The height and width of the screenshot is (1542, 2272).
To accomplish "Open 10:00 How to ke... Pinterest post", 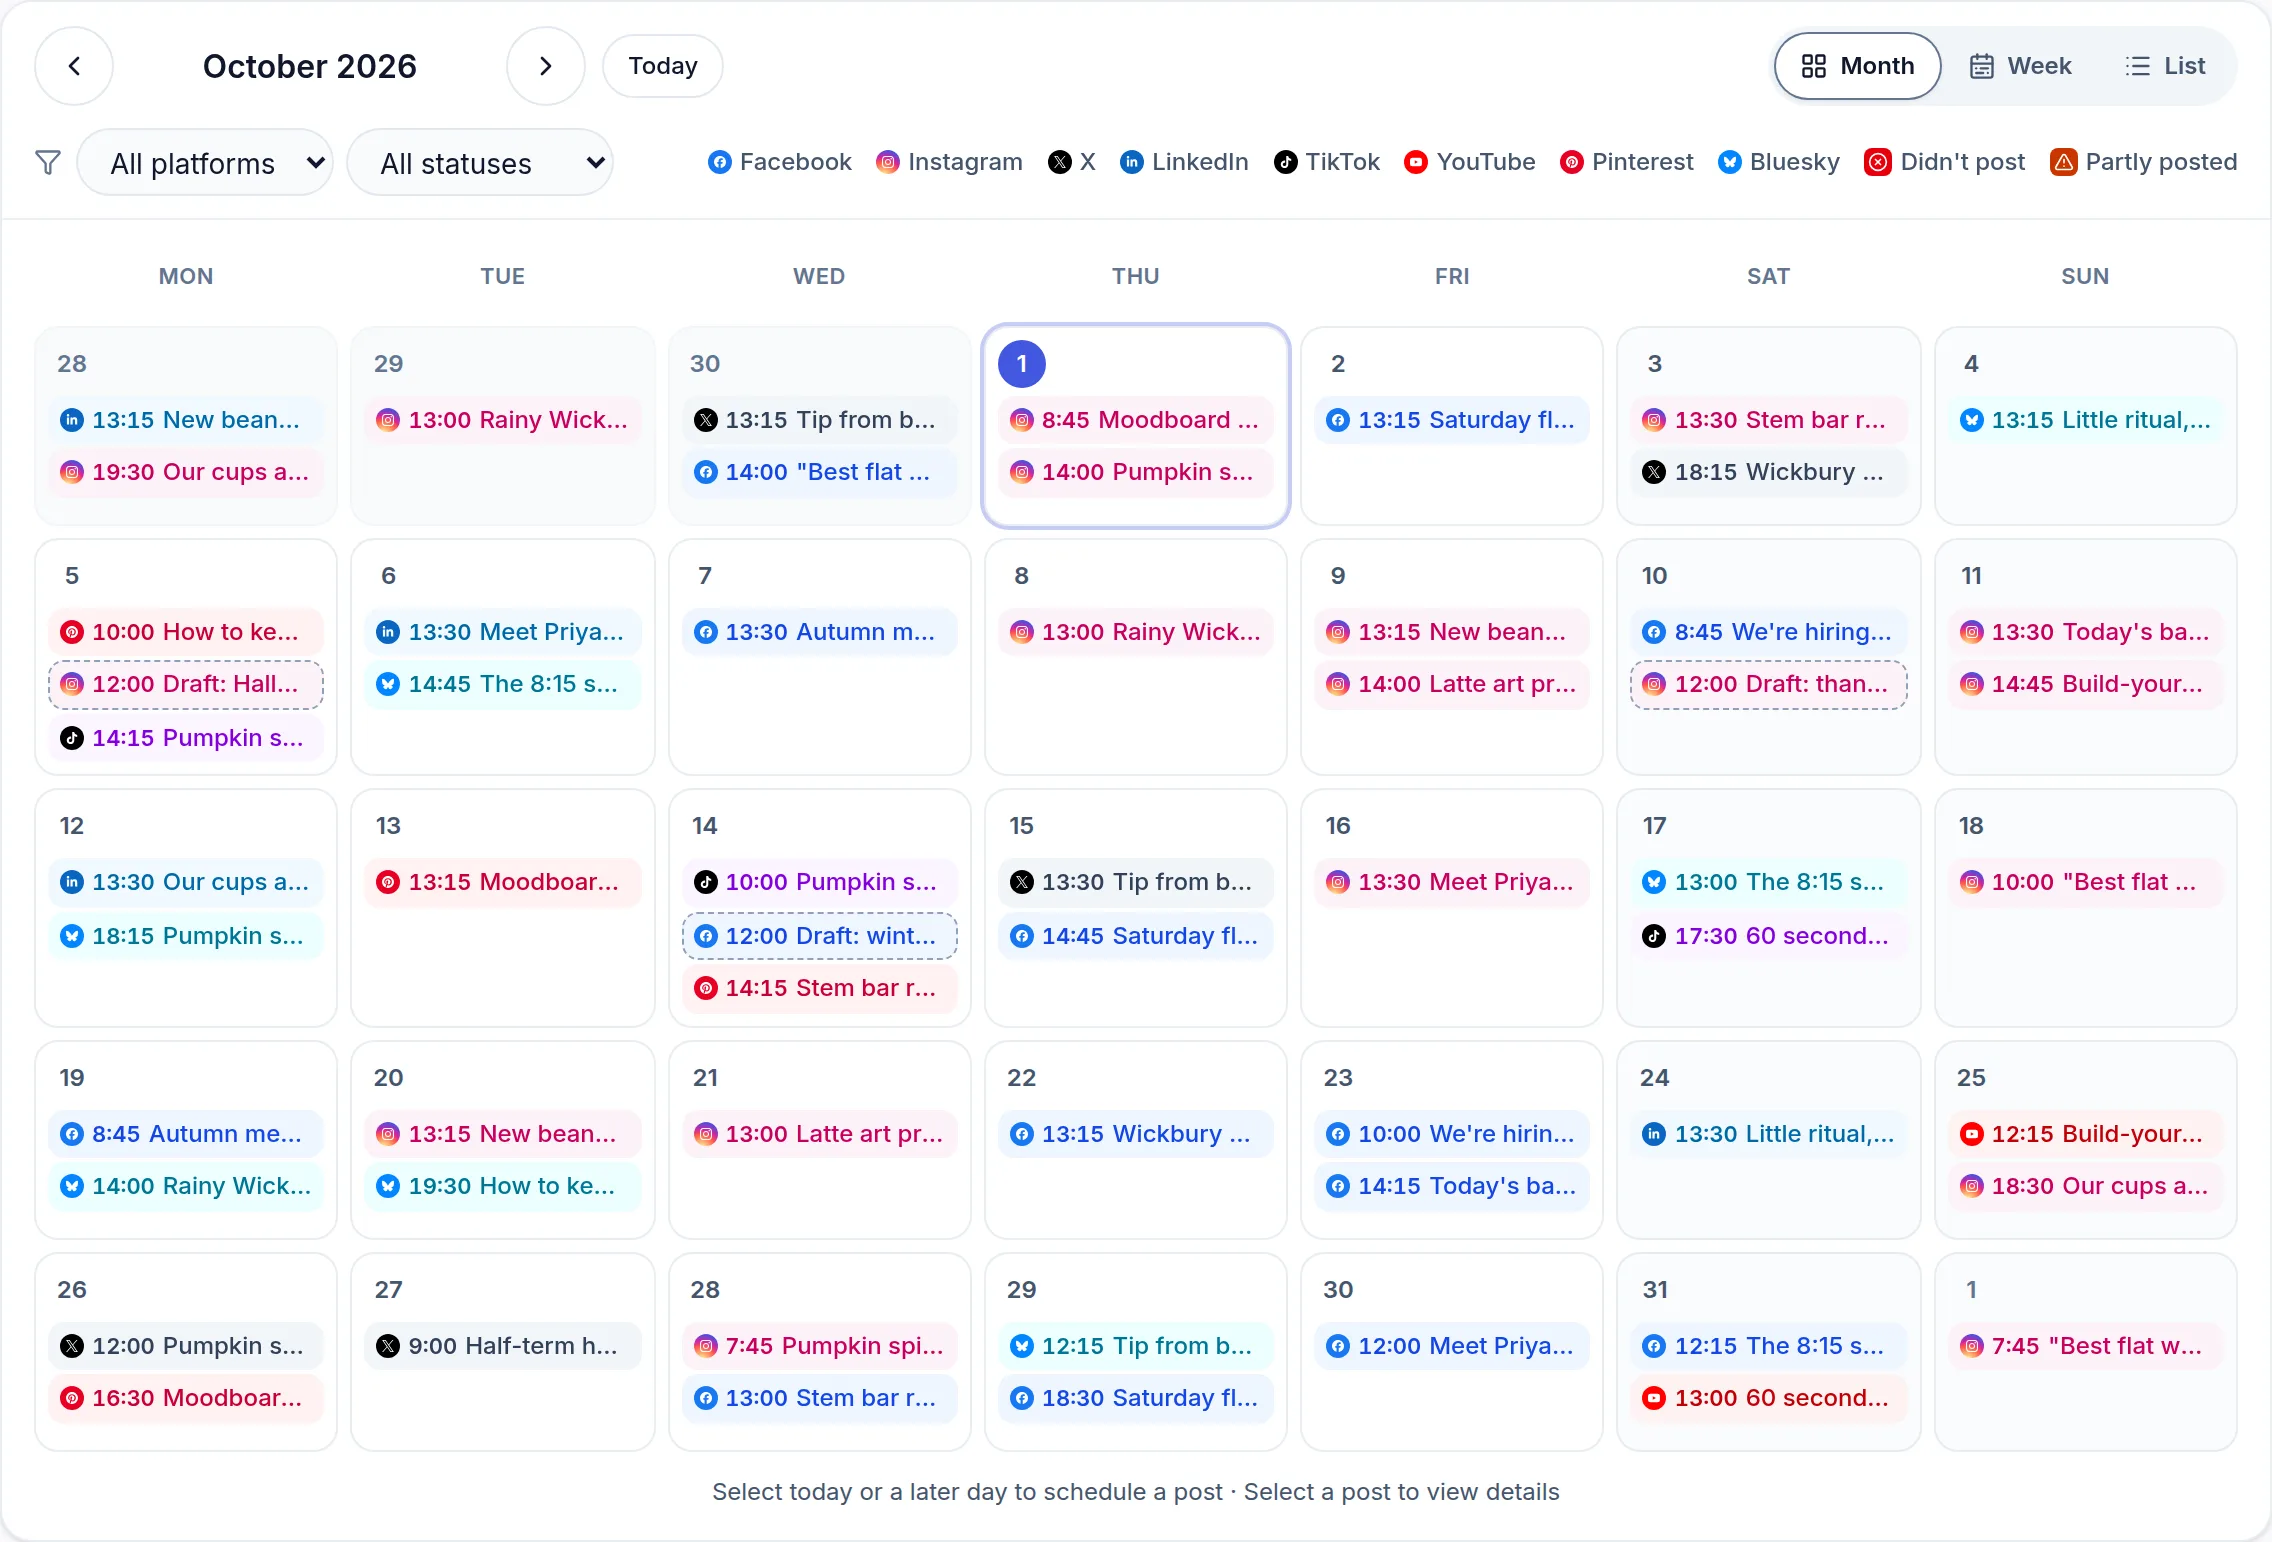I will [186, 632].
